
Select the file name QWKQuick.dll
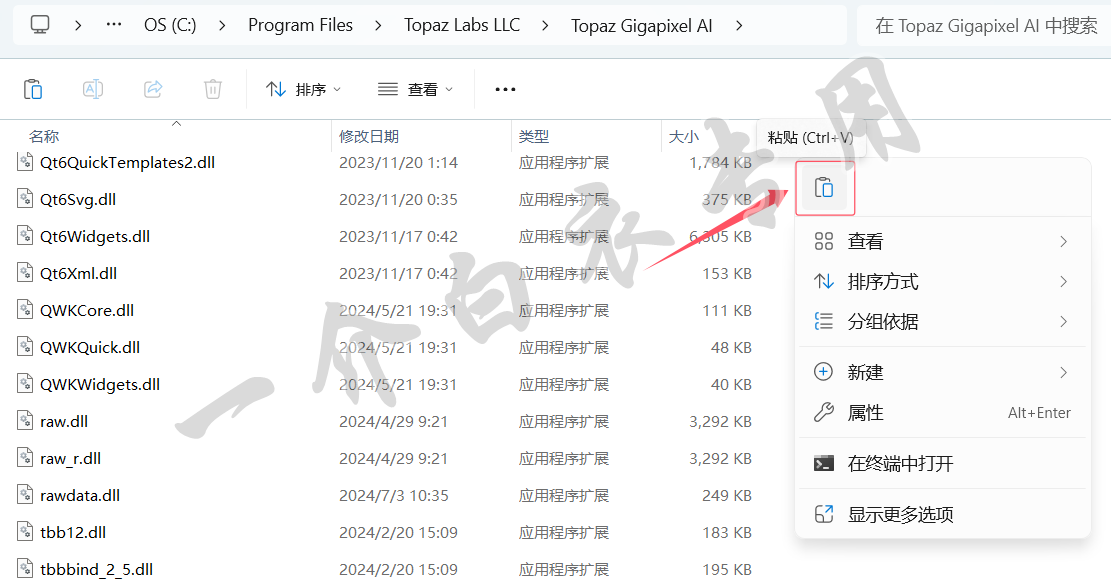point(90,347)
